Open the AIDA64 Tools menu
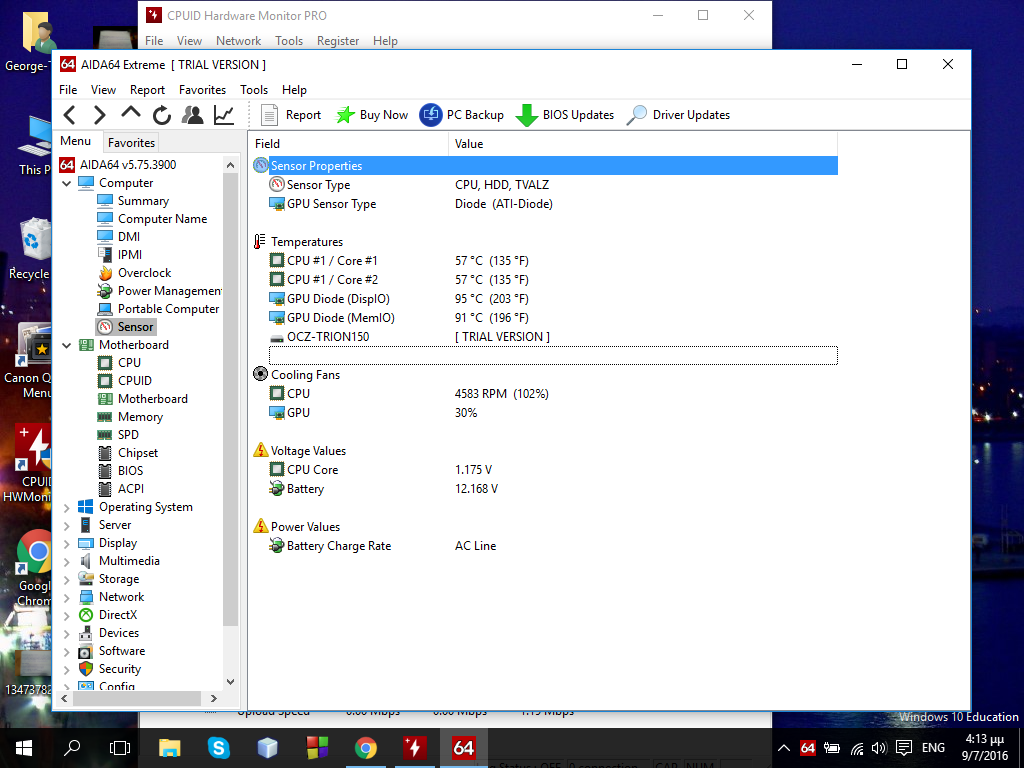This screenshot has height=768, width=1024. [x=254, y=90]
